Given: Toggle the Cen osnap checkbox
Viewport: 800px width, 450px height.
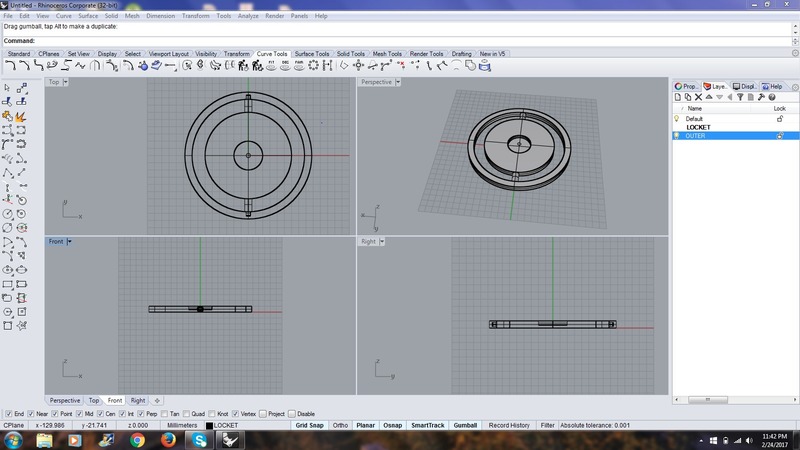Looking at the screenshot, I should (x=101, y=414).
